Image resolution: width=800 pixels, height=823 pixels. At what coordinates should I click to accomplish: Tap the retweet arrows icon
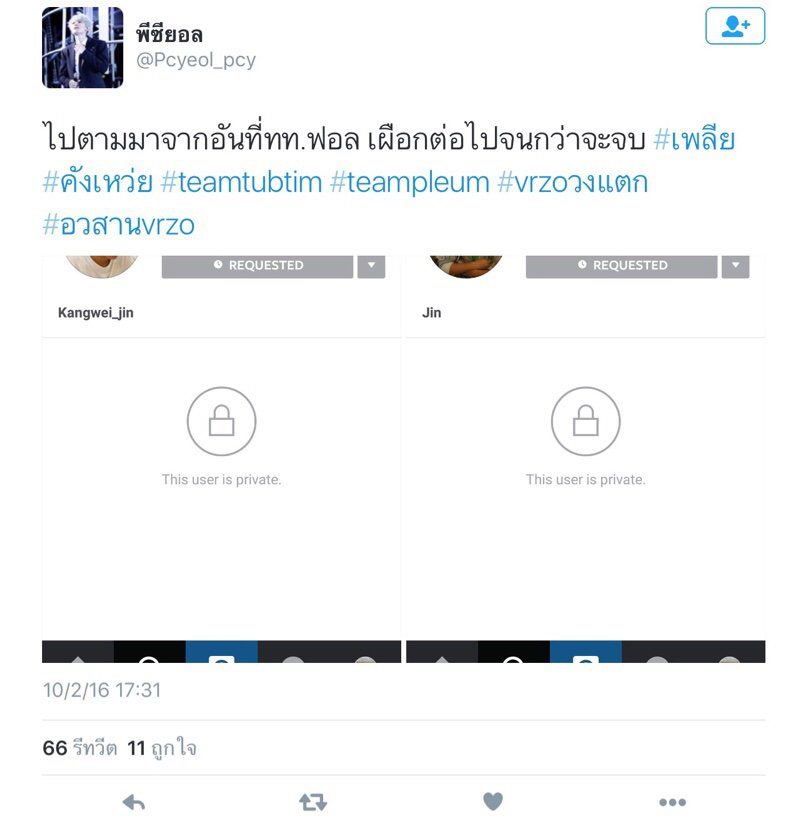pos(313,802)
